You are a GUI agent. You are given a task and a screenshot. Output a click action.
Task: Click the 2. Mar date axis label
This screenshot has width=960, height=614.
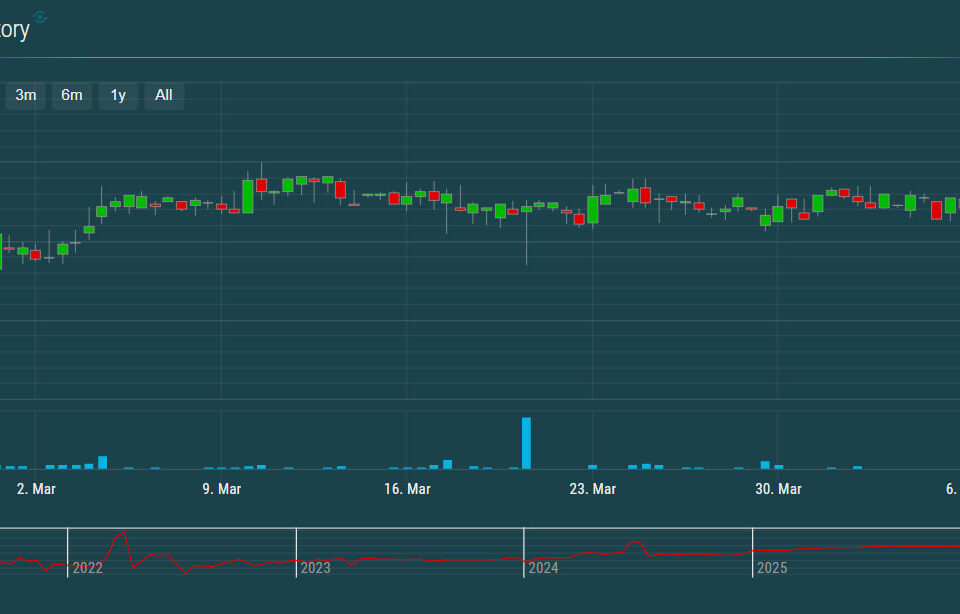37,489
